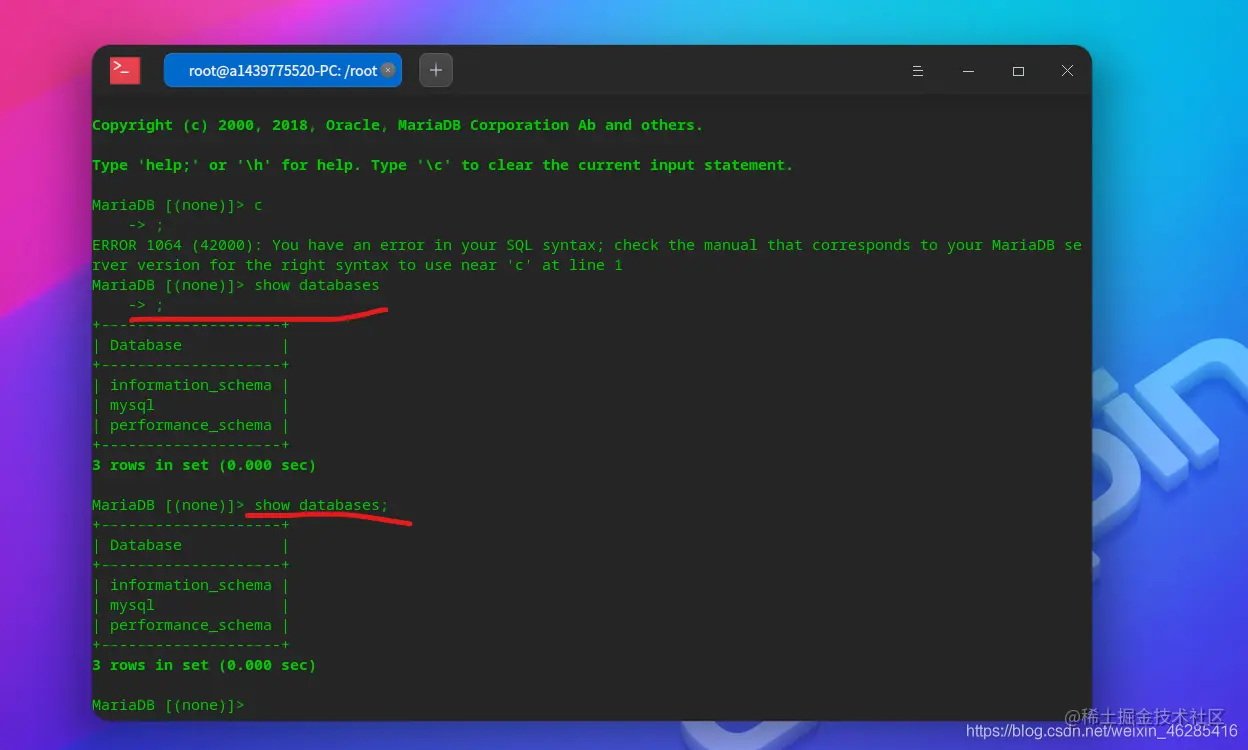This screenshot has height=750, width=1248.
Task: Click the first Database table header
Action: [x=146, y=345]
